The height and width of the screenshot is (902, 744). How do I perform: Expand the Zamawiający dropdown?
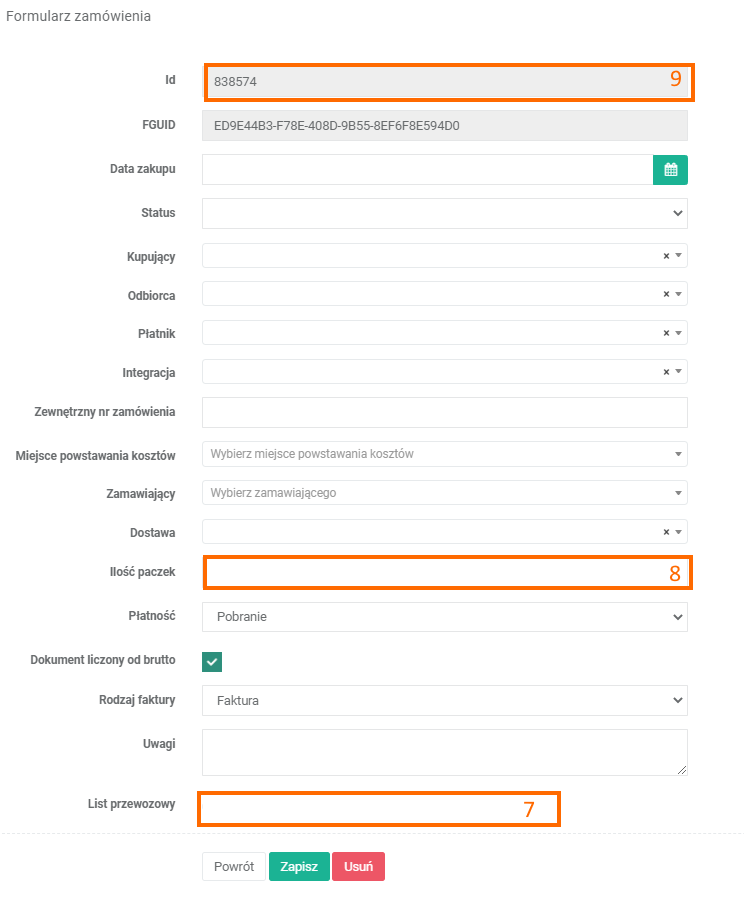point(444,493)
